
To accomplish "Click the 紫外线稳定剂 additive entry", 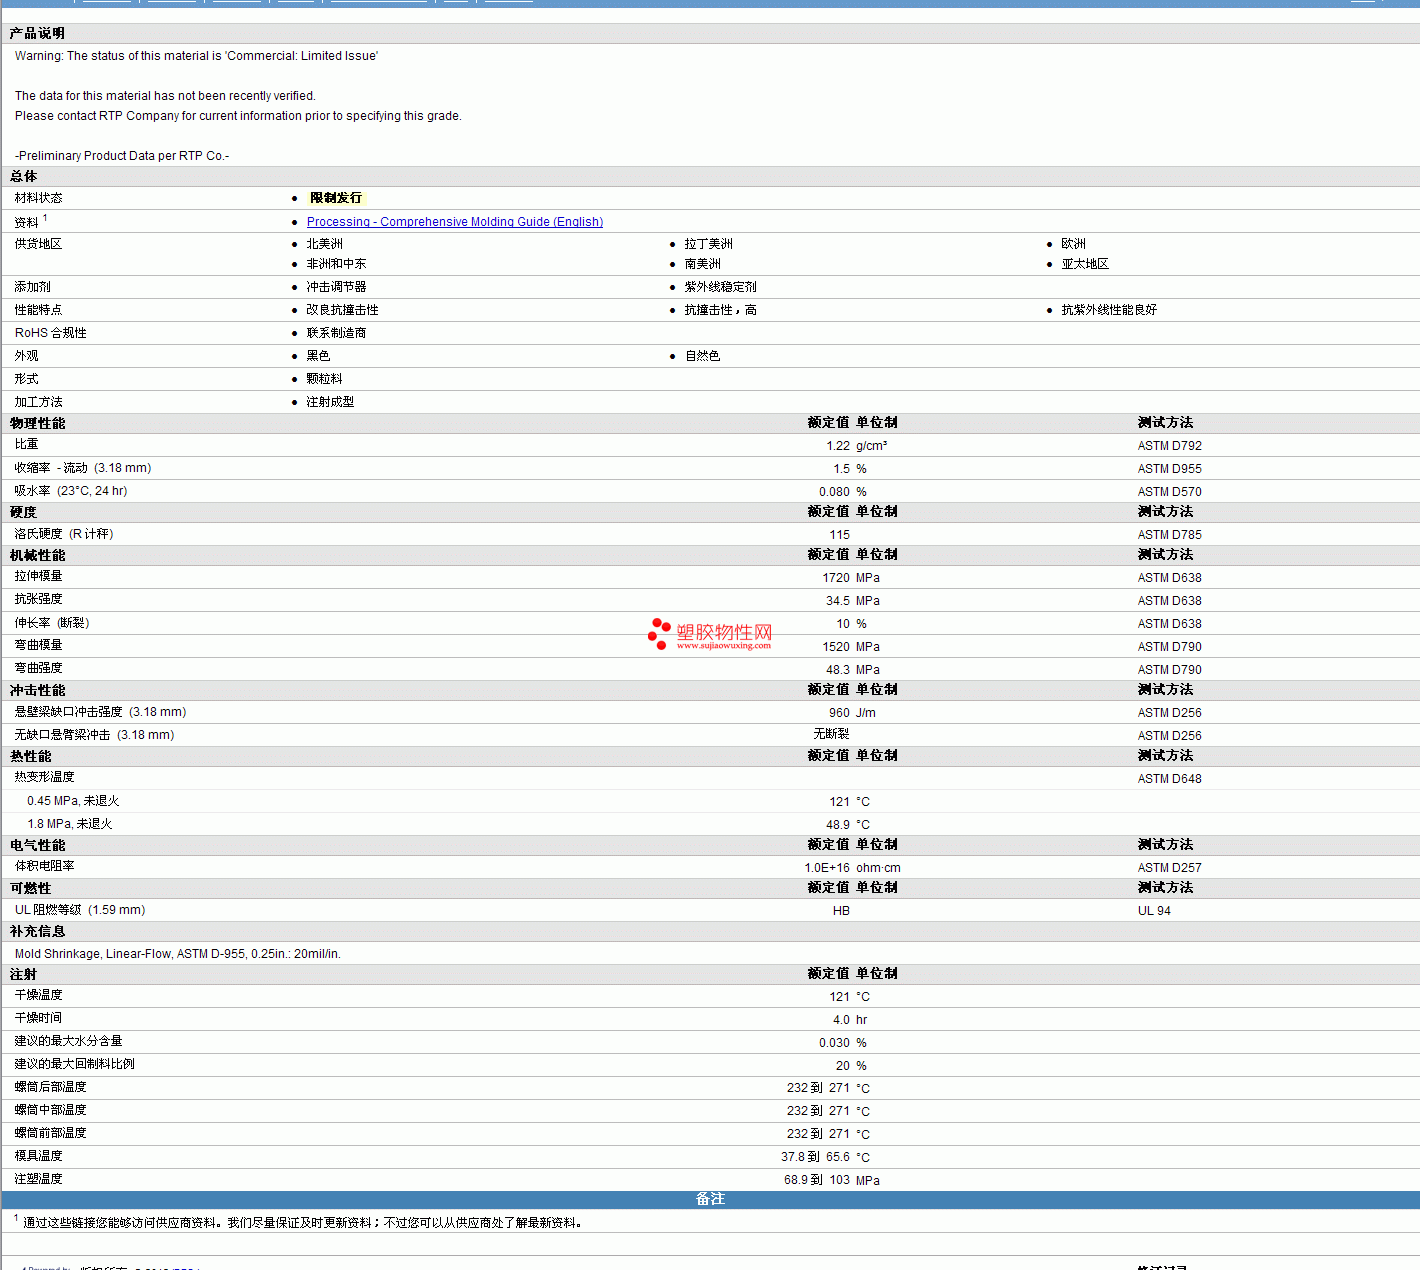I will coord(720,287).
